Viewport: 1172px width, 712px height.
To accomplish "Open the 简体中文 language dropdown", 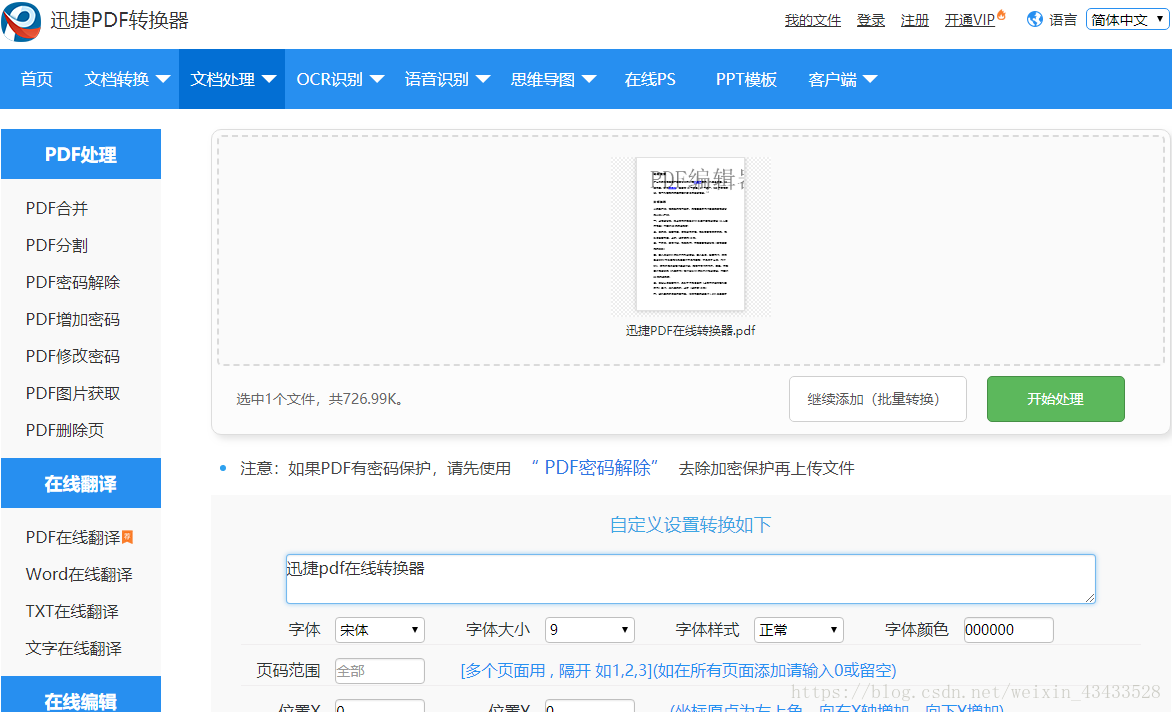I will pos(1128,19).
